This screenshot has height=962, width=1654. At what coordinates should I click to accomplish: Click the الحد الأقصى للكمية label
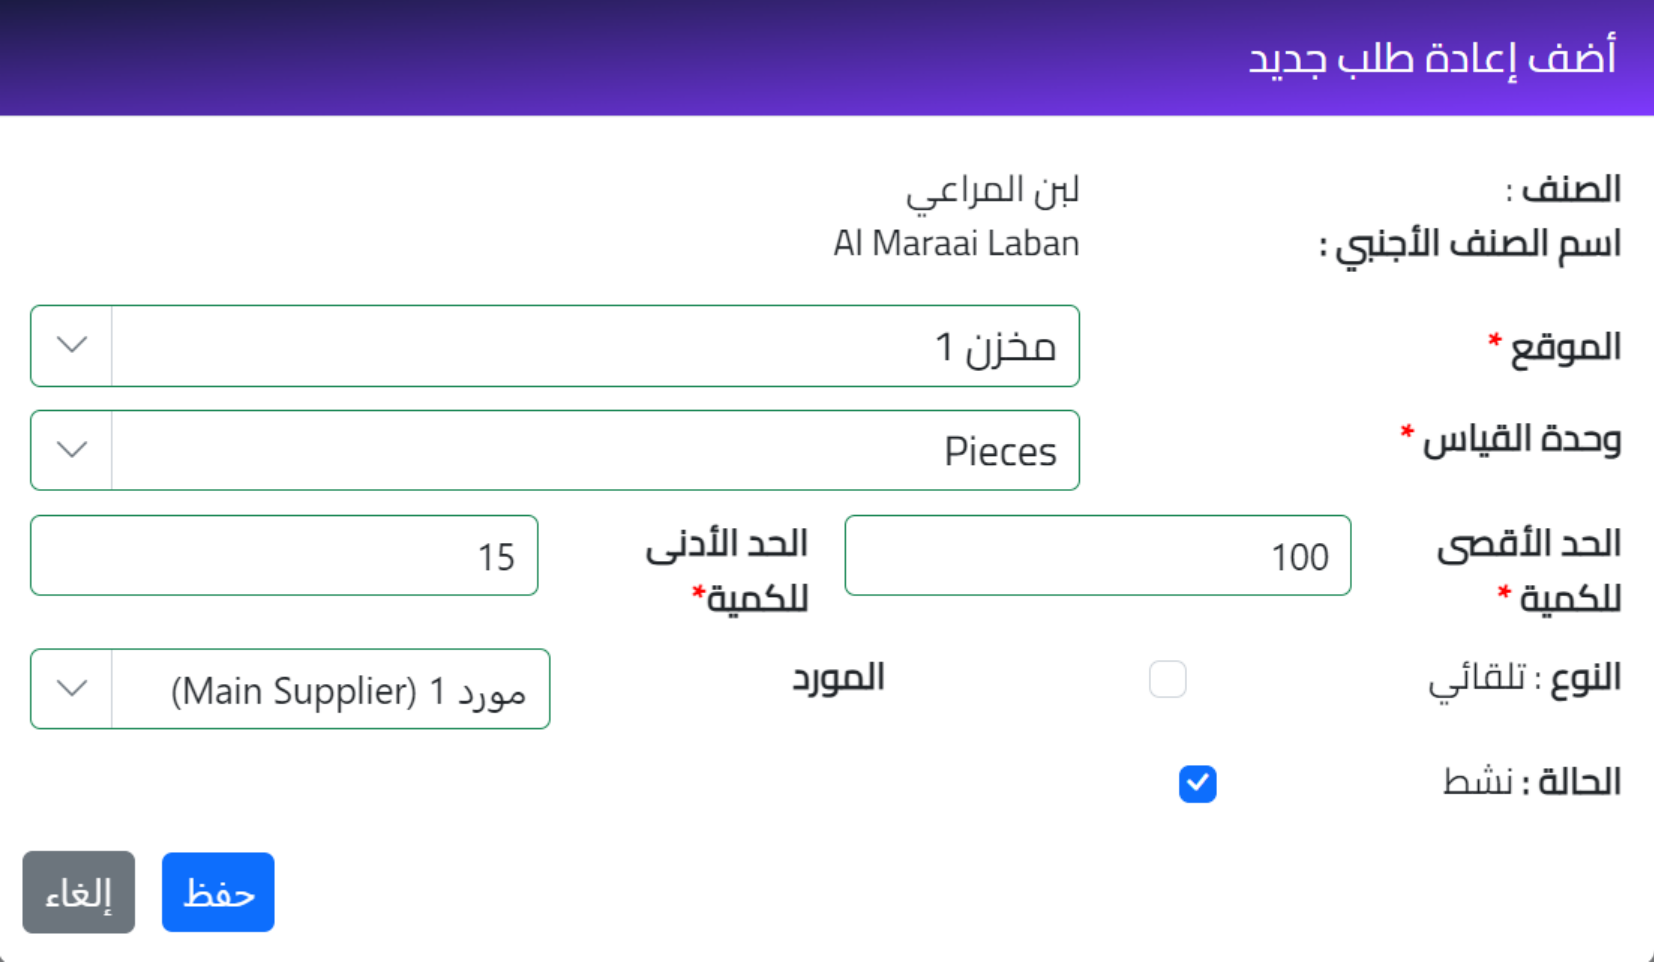(1529, 570)
